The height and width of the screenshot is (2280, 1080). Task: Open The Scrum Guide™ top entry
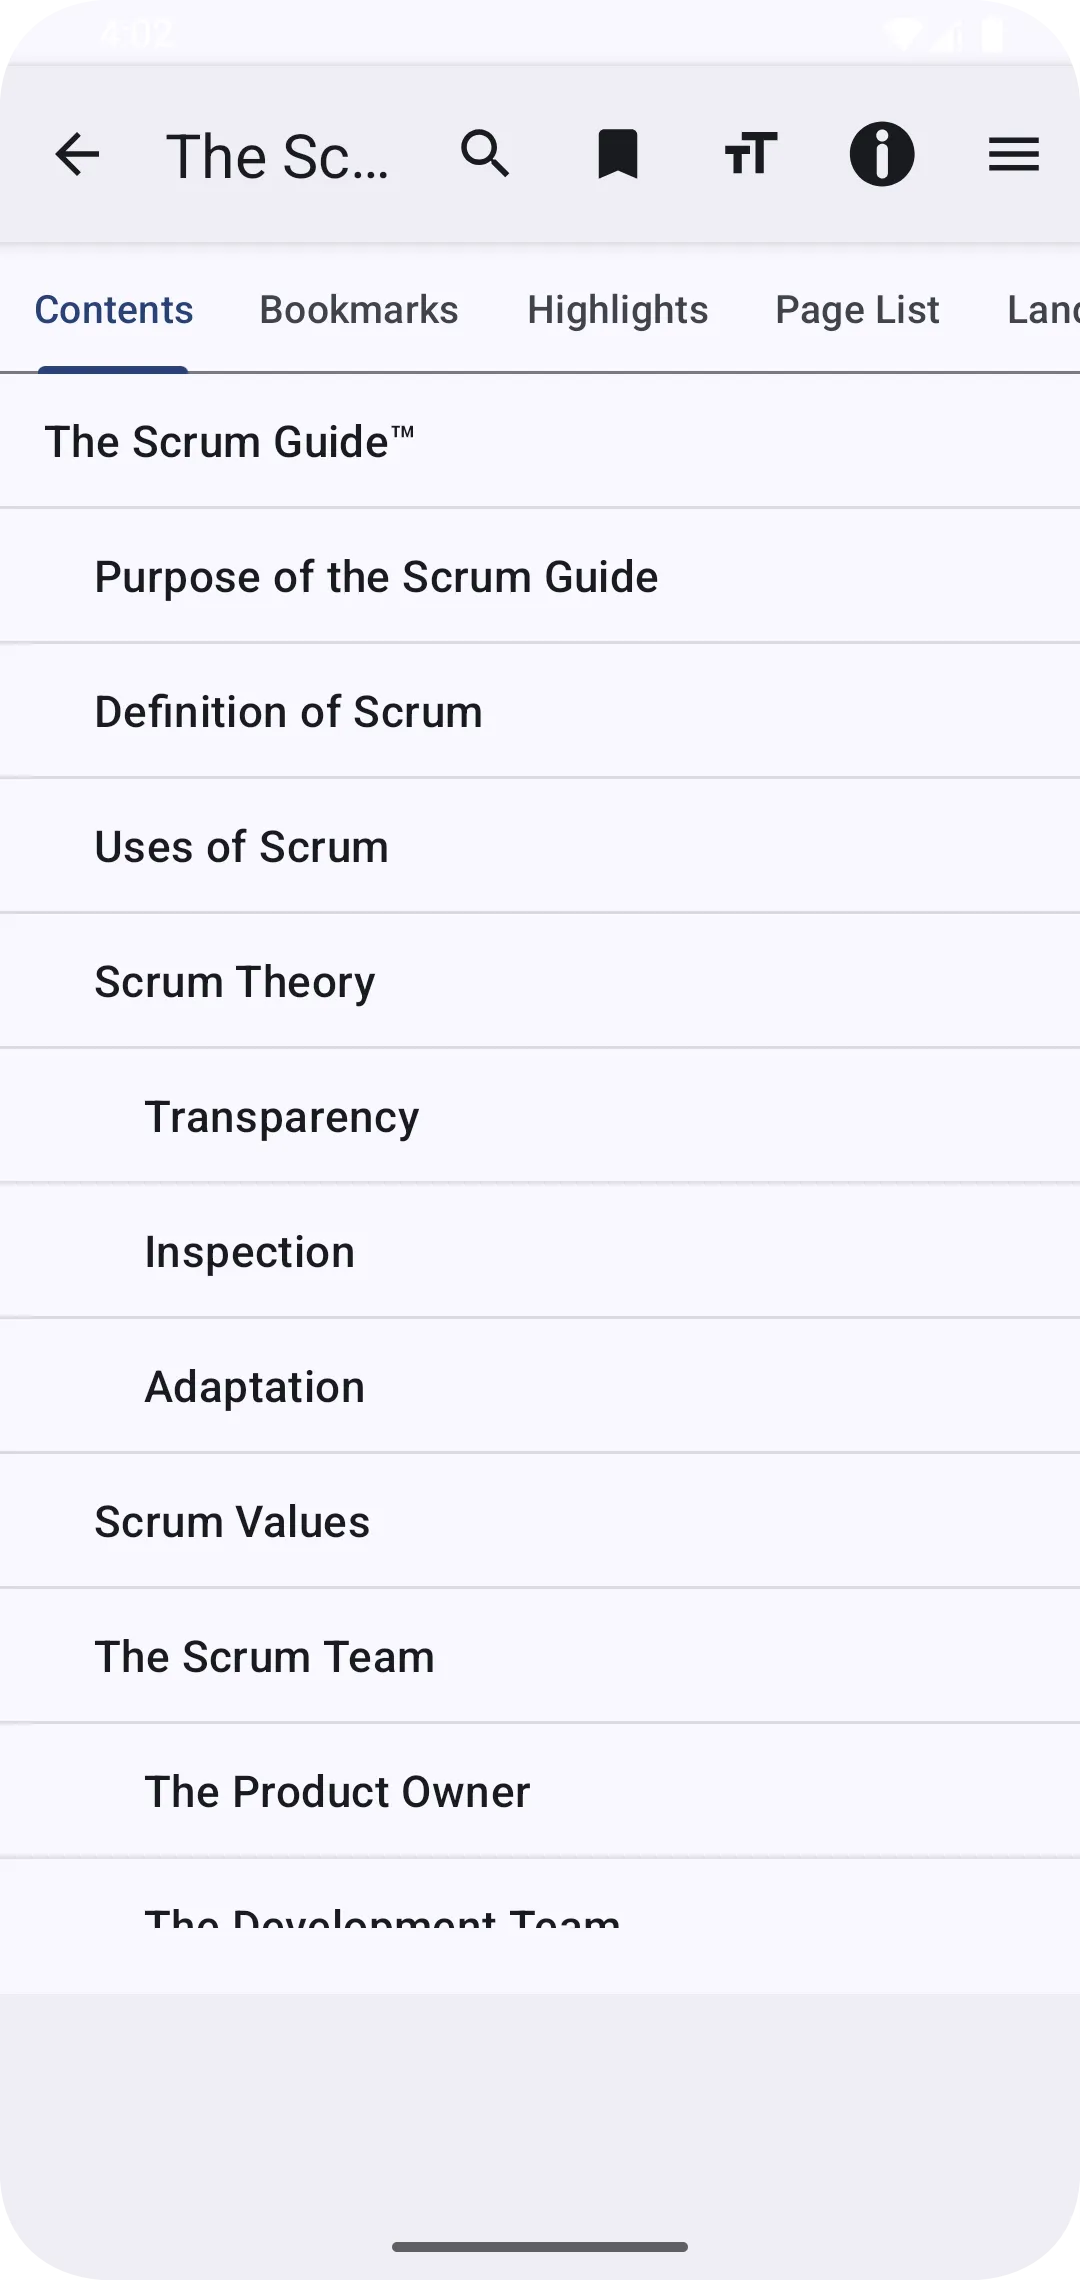(540, 441)
